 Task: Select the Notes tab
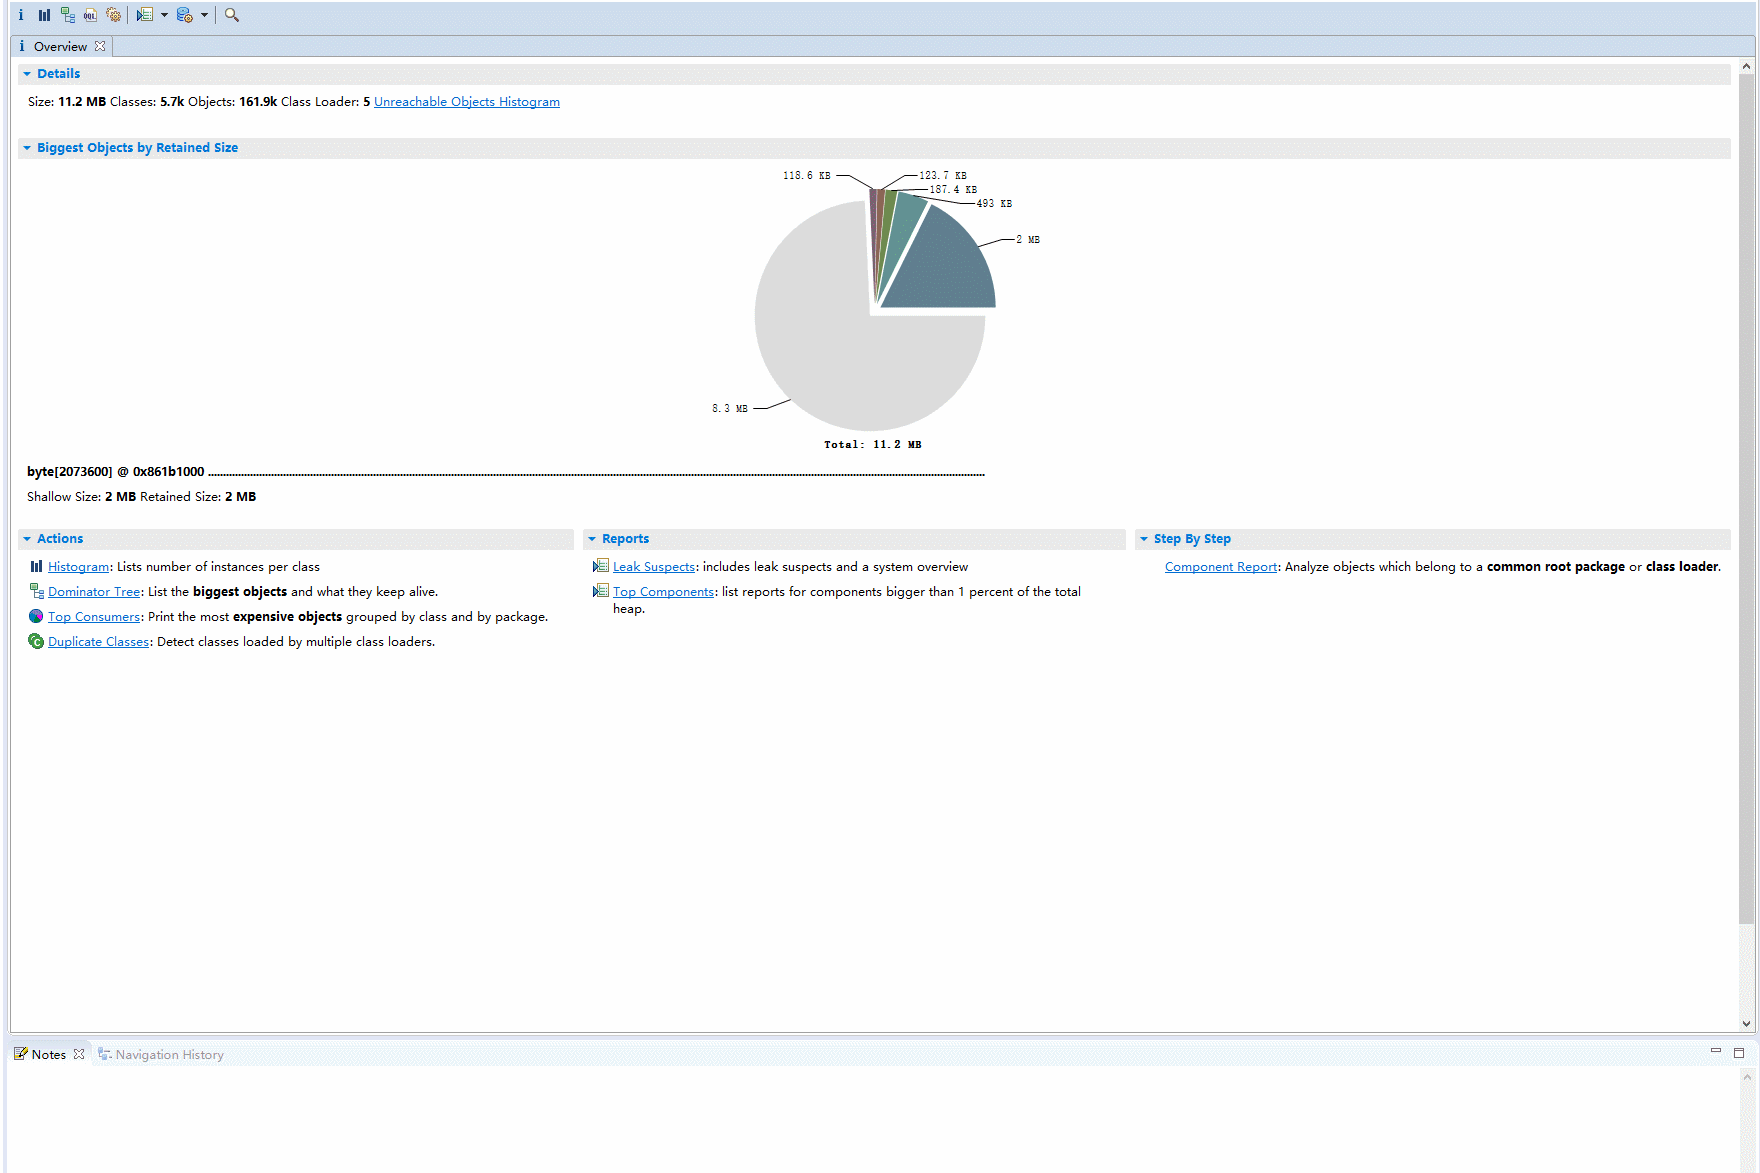(48, 1054)
